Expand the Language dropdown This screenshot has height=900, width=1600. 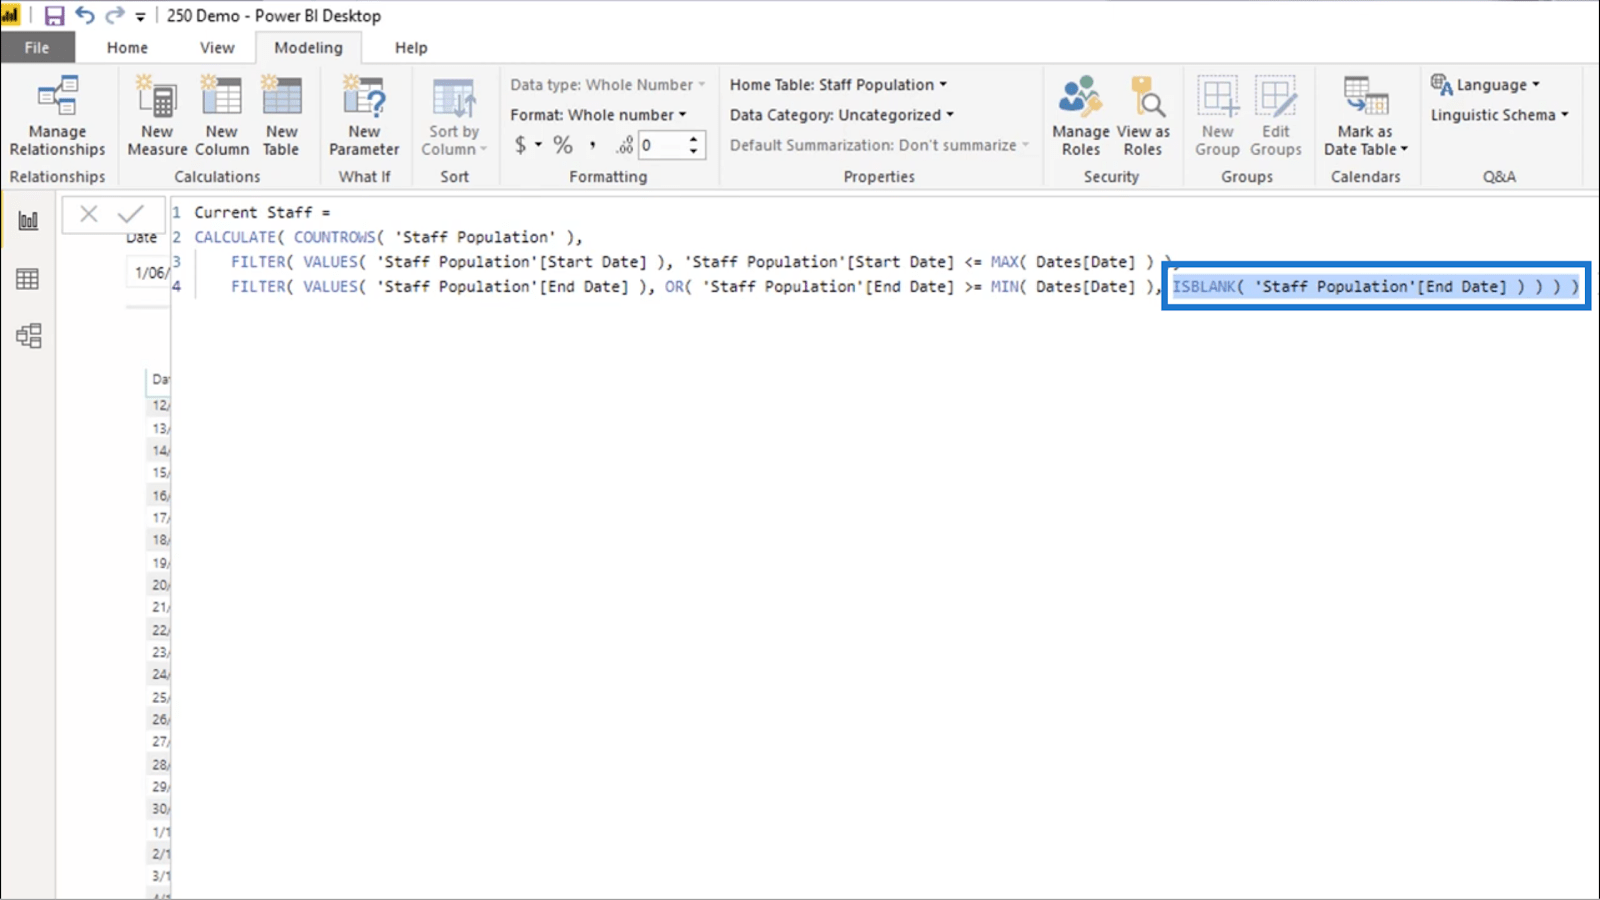click(1485, 85)
